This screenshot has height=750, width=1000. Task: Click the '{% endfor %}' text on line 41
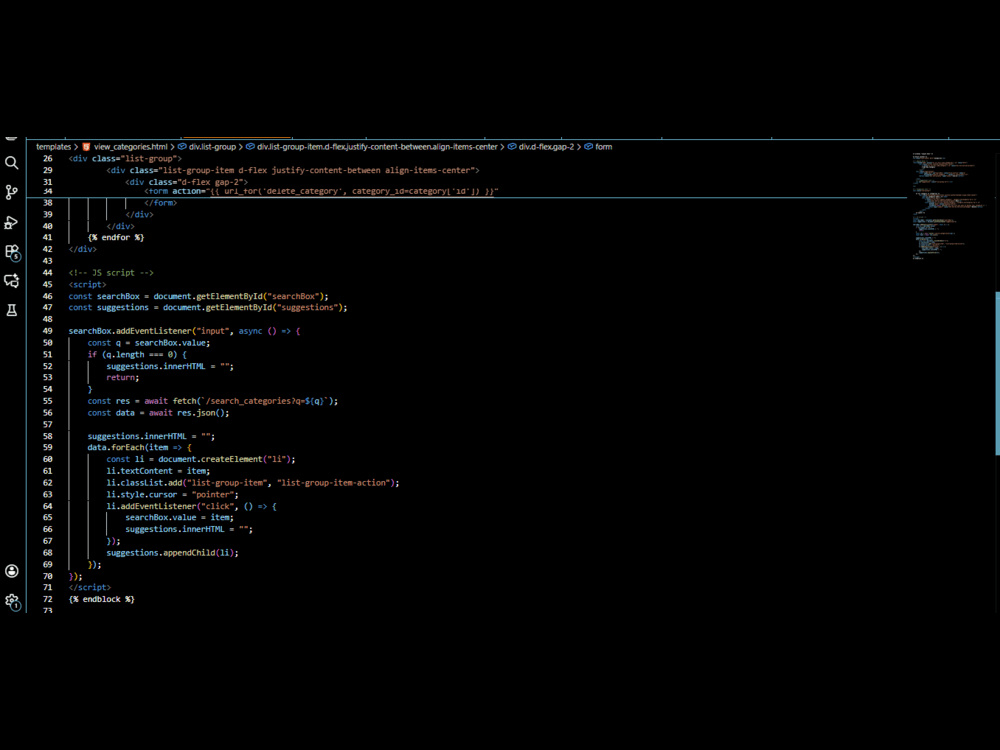pyautogui.click(x=116, y=237)
